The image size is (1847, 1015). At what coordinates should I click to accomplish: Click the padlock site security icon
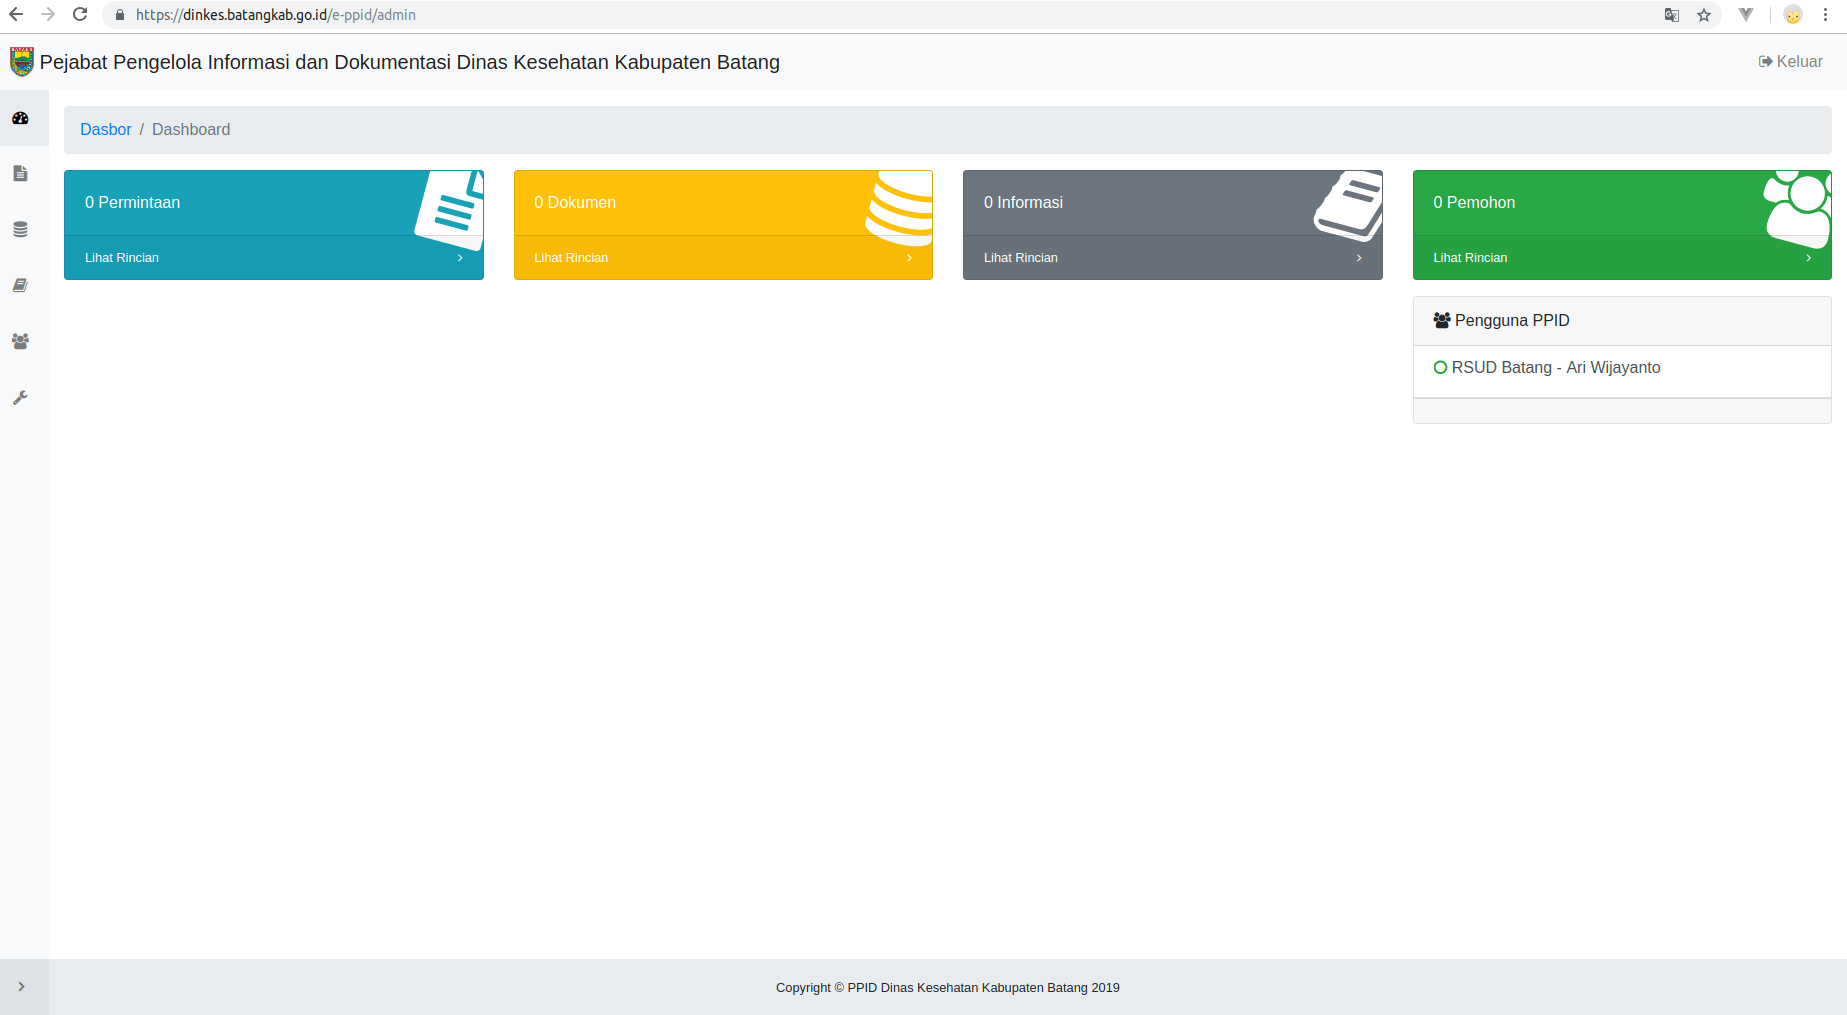point(120,15)
